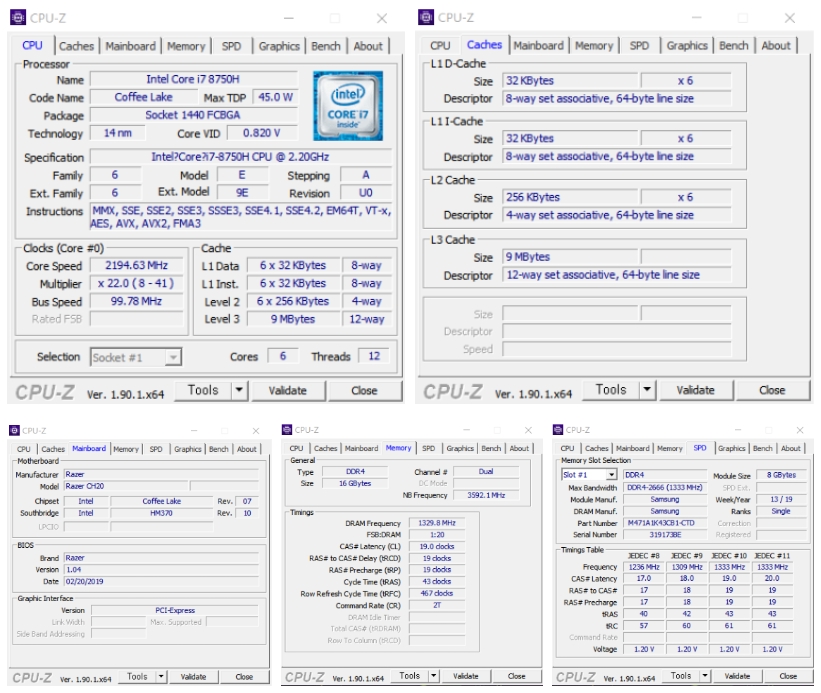
Task: Click memory Size value 16 GBytes
Action: point(355,483)
